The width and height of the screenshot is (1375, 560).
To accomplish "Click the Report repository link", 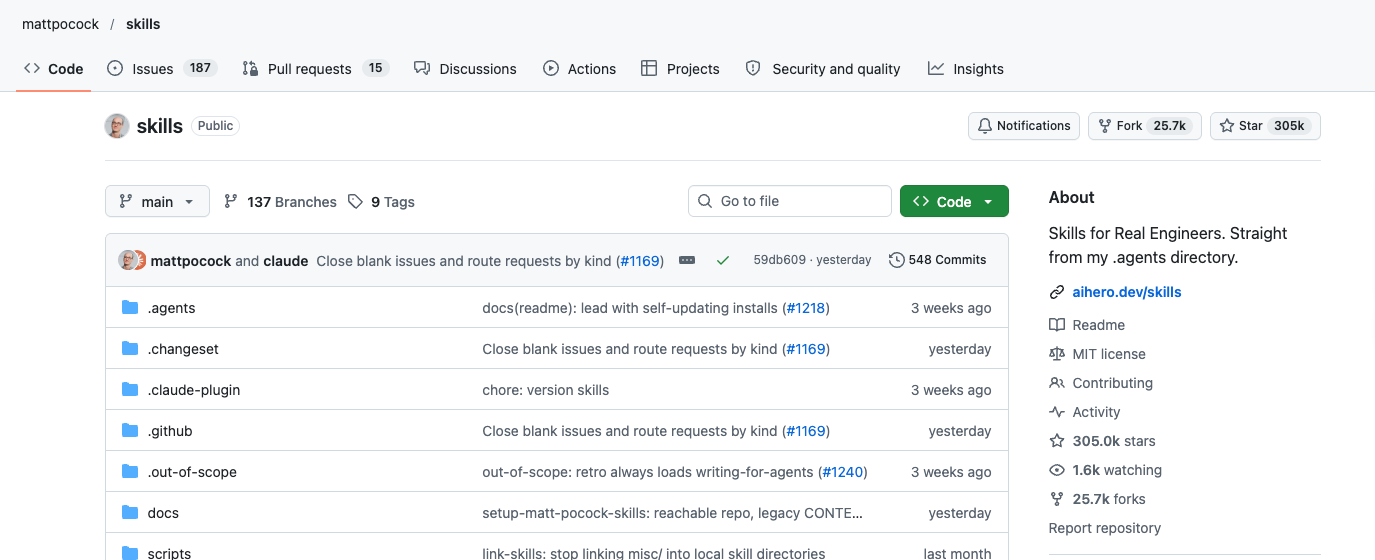I will click(1105, 528).
